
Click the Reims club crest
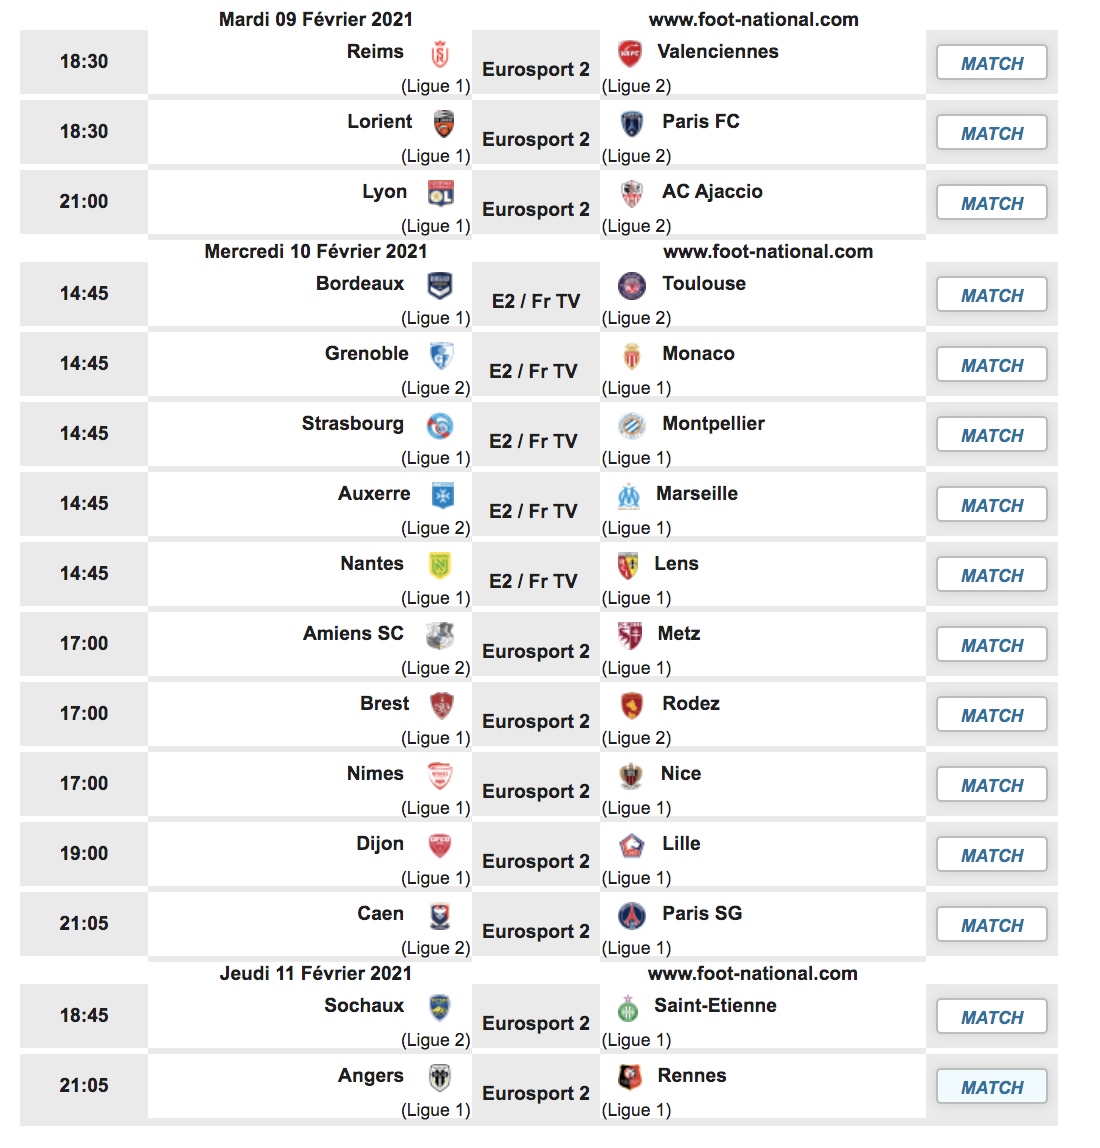[x=440, y=54]
